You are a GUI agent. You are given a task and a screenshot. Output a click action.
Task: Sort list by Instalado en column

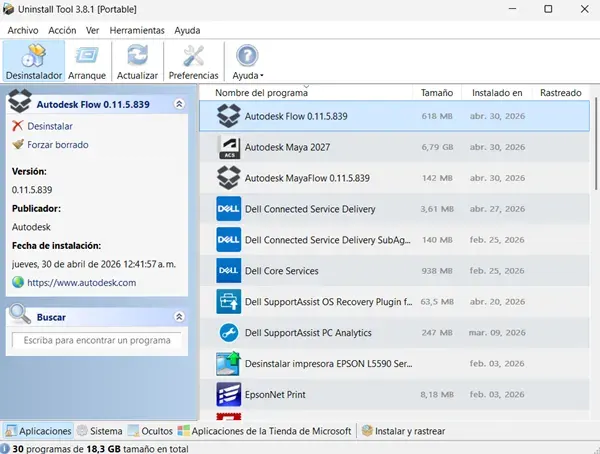pos(497,93)
